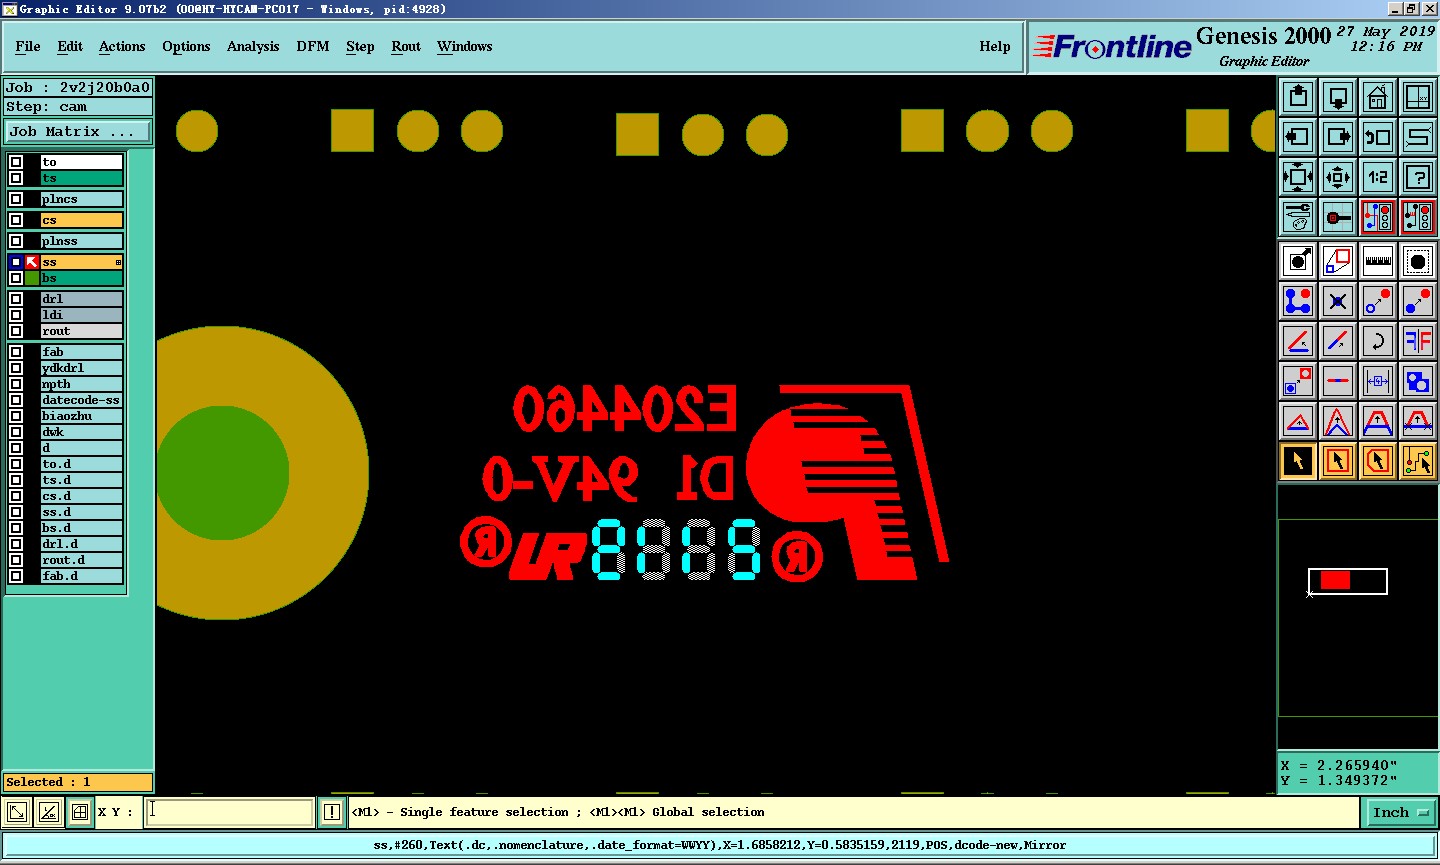Screen dimensions: 1440x865
Task: Open the Windows menu
Action: [465, 47]
